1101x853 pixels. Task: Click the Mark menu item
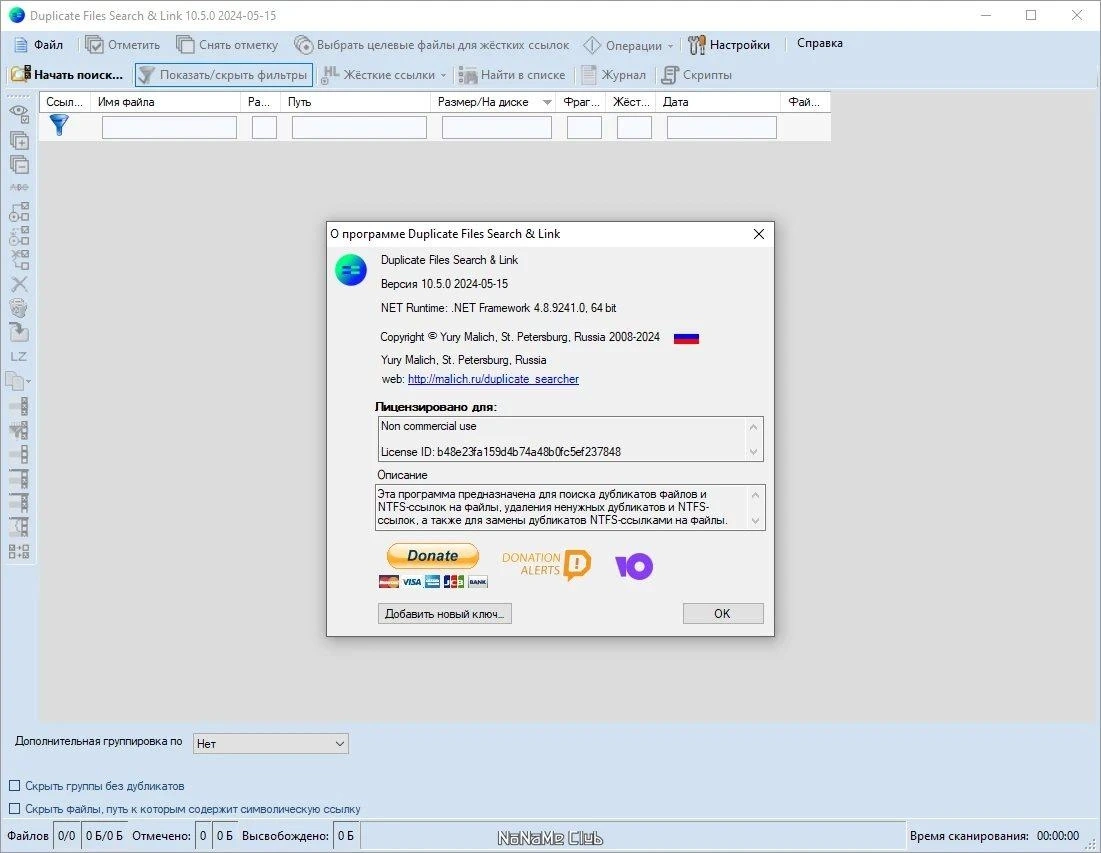pos(123,45)
